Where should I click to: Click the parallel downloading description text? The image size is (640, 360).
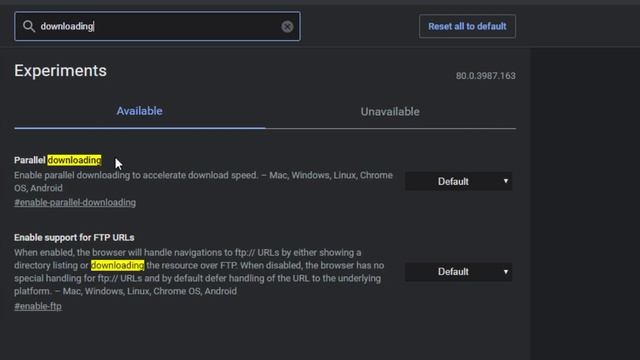tap(203, 182)
